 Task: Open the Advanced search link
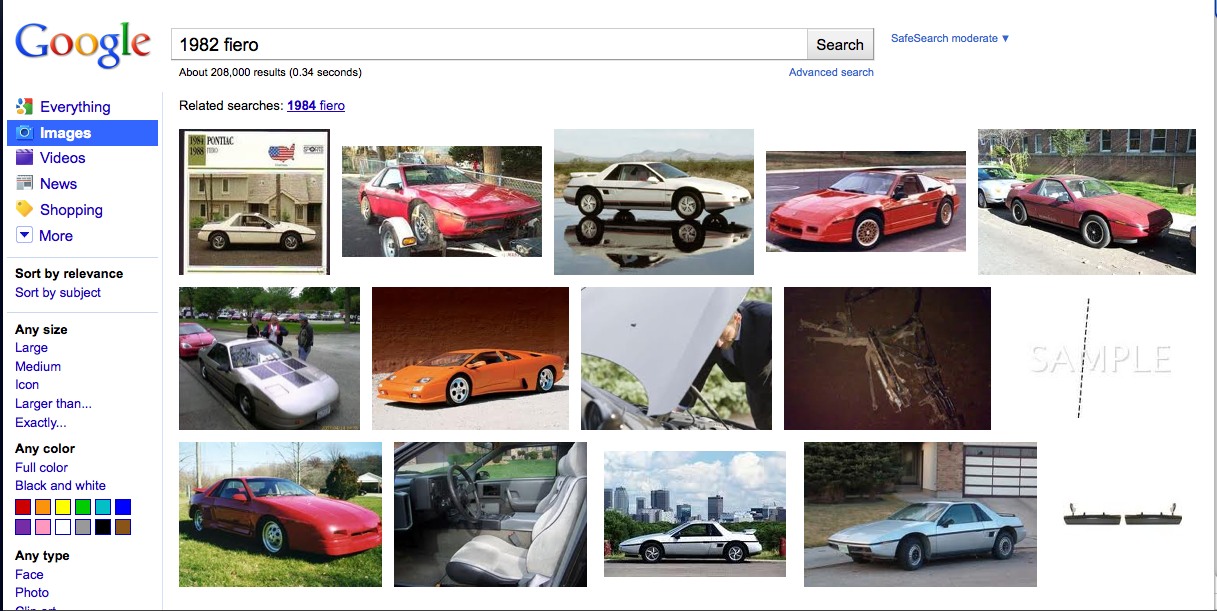[831, 72]
